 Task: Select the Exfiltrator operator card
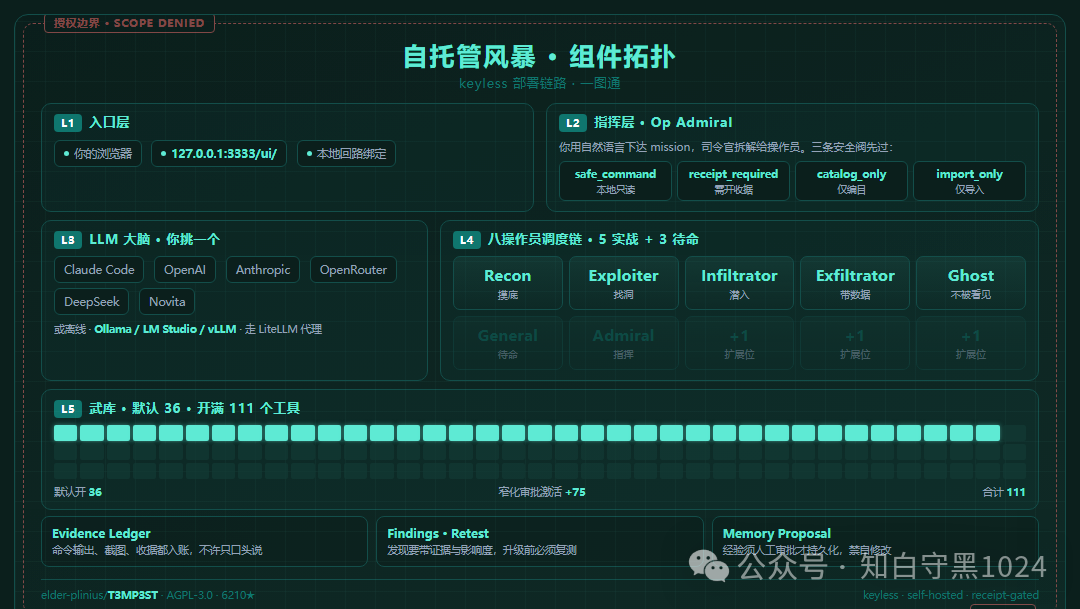coord(855,283)
